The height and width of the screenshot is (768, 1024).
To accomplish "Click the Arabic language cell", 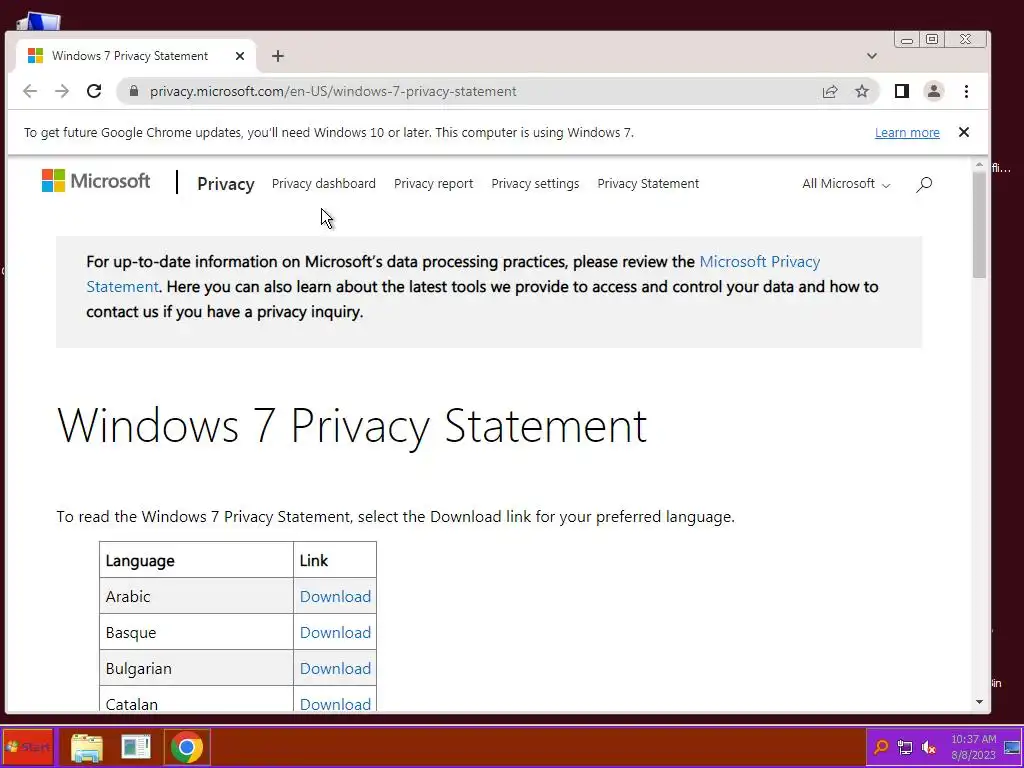I will coord(196,596).
